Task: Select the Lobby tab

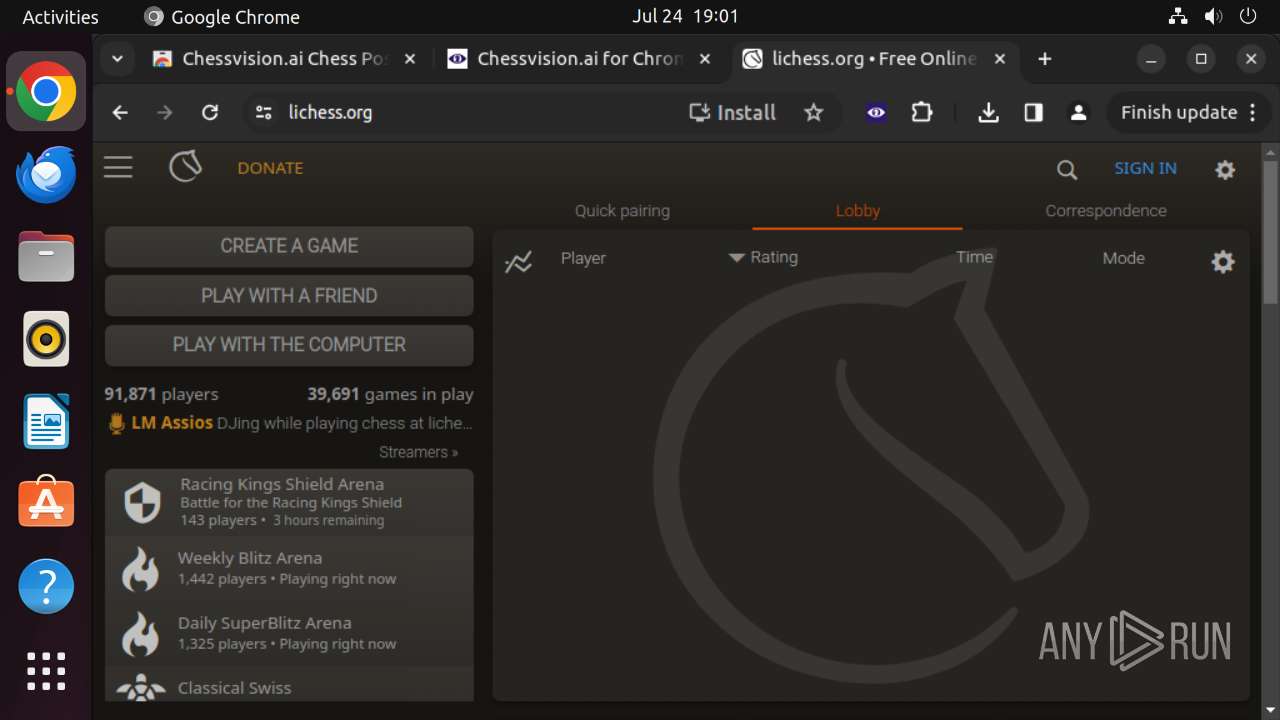Action: point(857,211)
